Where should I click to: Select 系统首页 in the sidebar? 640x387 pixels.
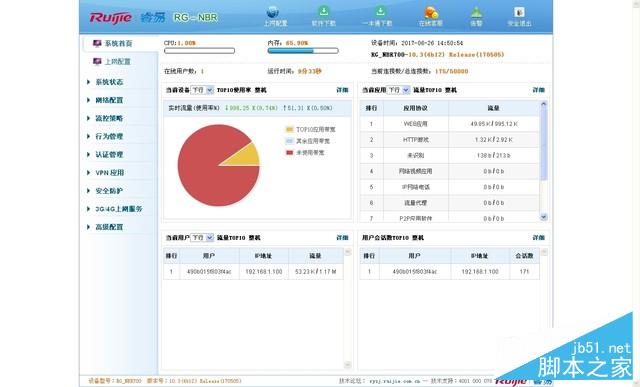(118, 43)
